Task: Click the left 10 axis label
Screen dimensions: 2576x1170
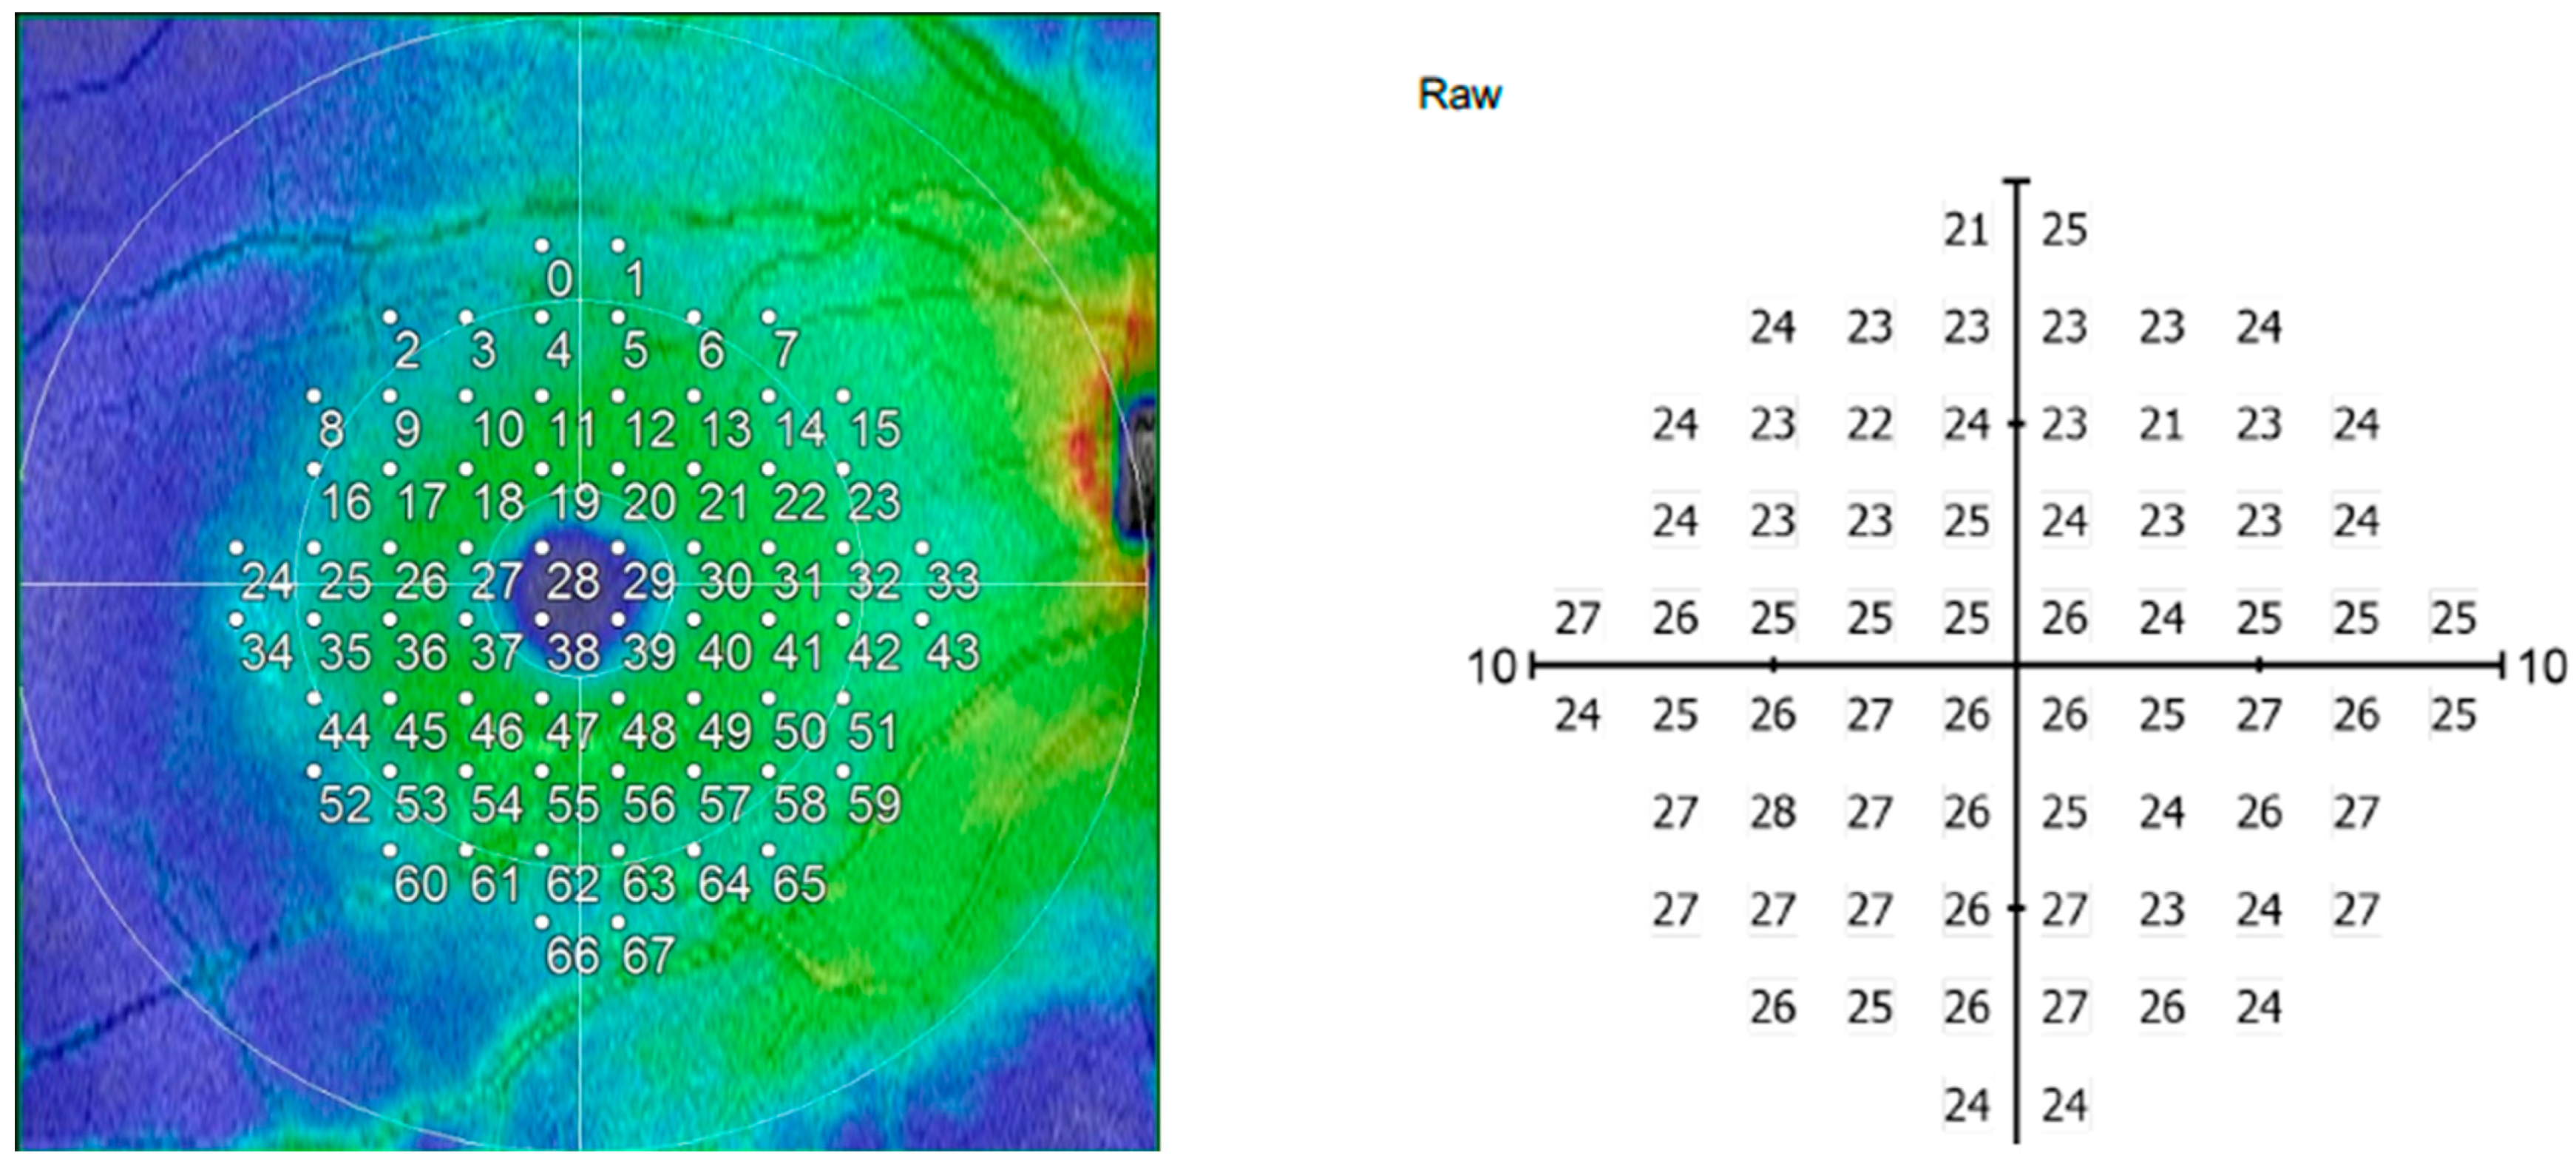Action: [x=1491, y=667]
